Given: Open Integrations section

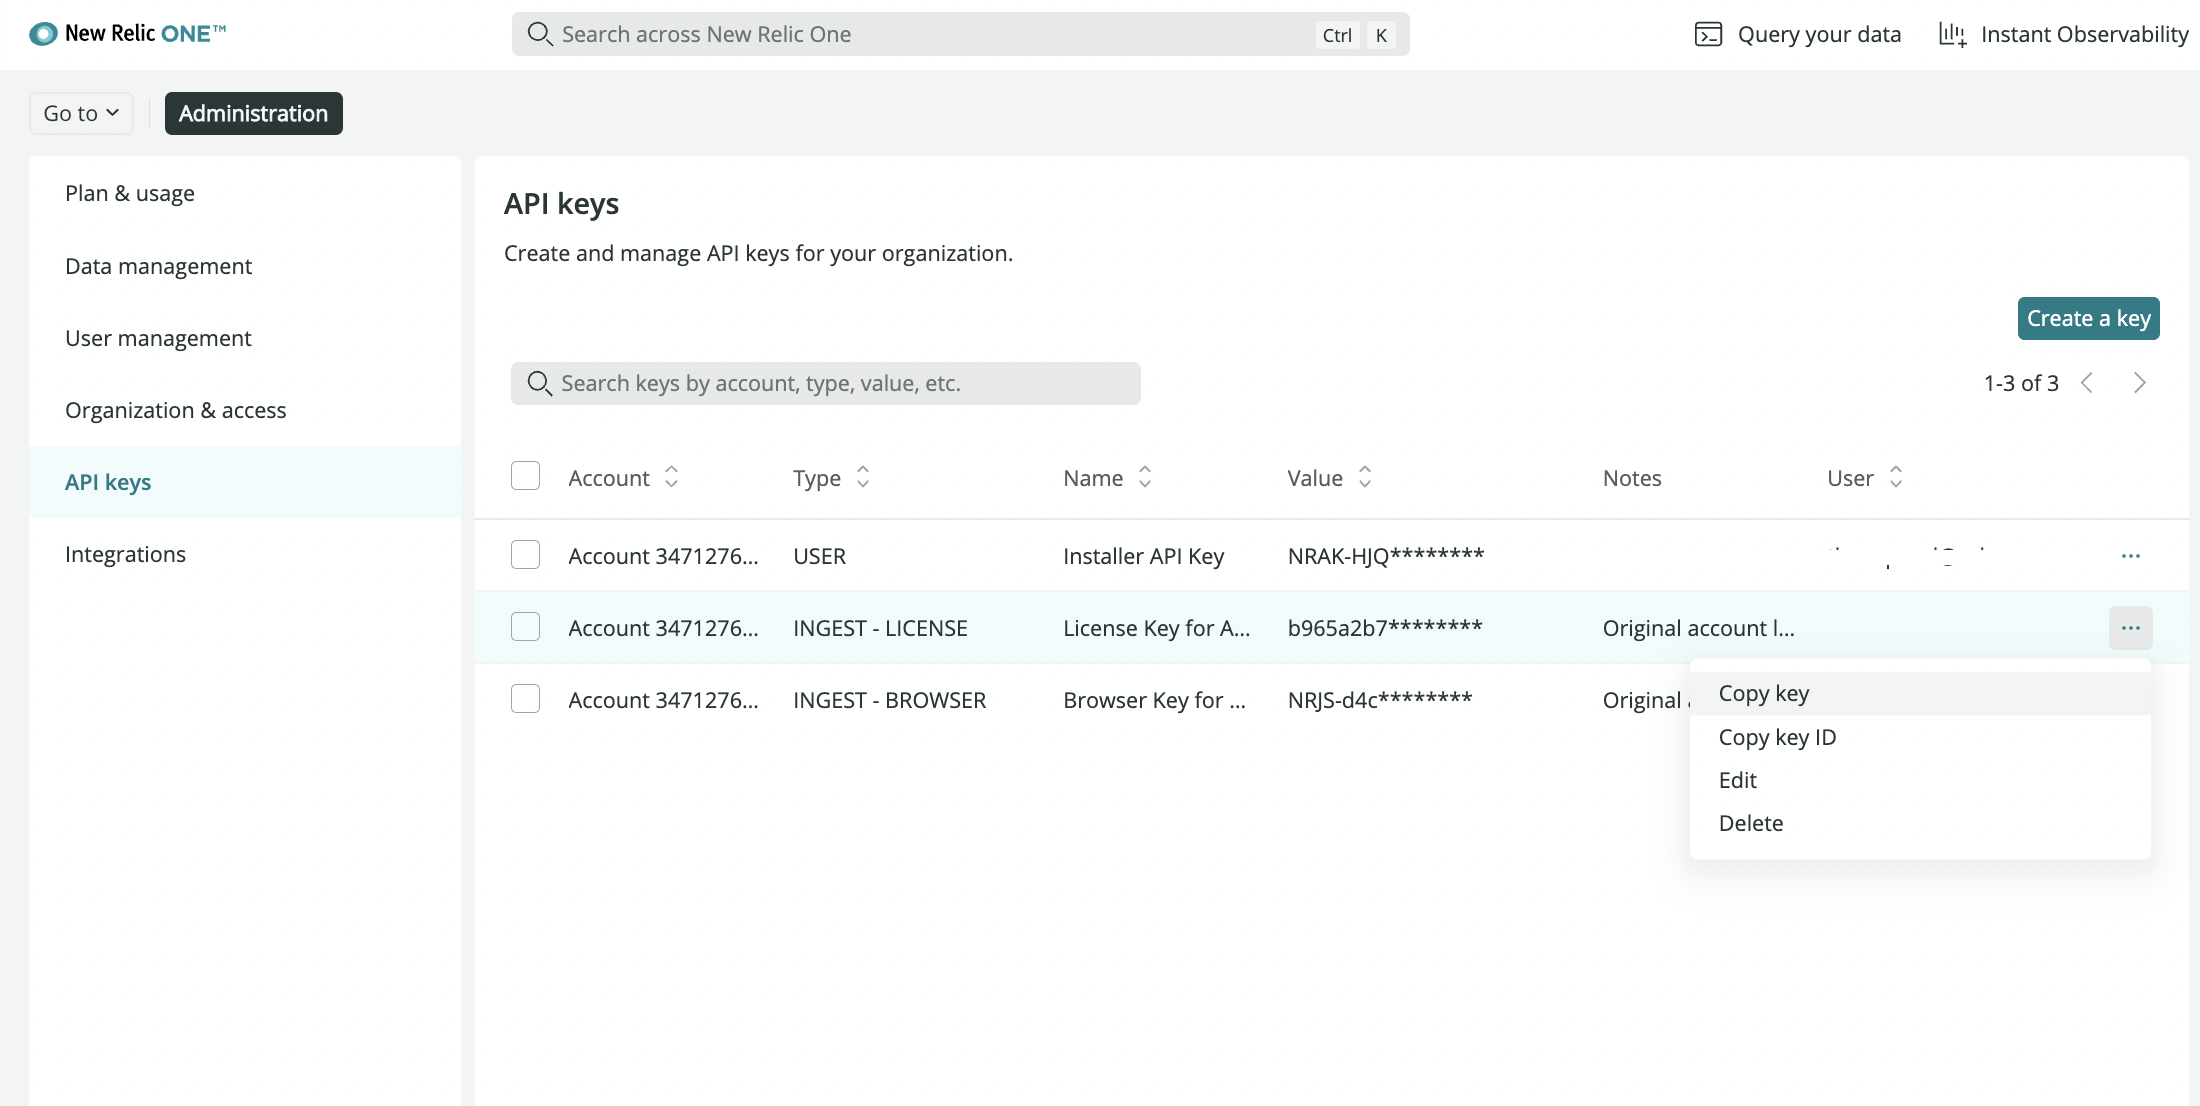Looking at the screenshot, I should pos(245,554).
